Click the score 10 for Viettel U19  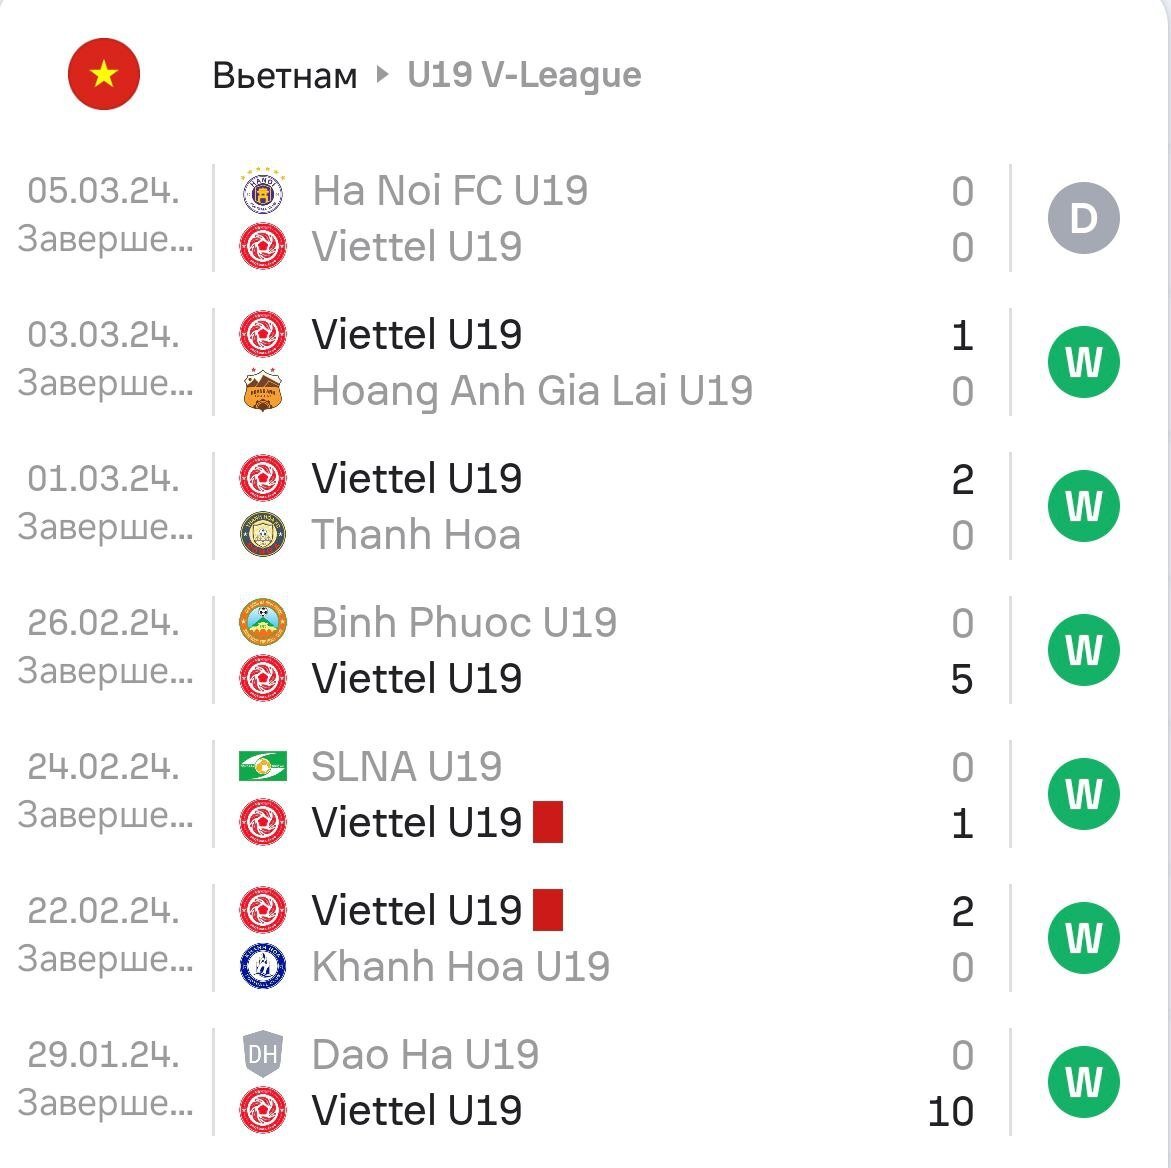click(x=950, y=1111)
